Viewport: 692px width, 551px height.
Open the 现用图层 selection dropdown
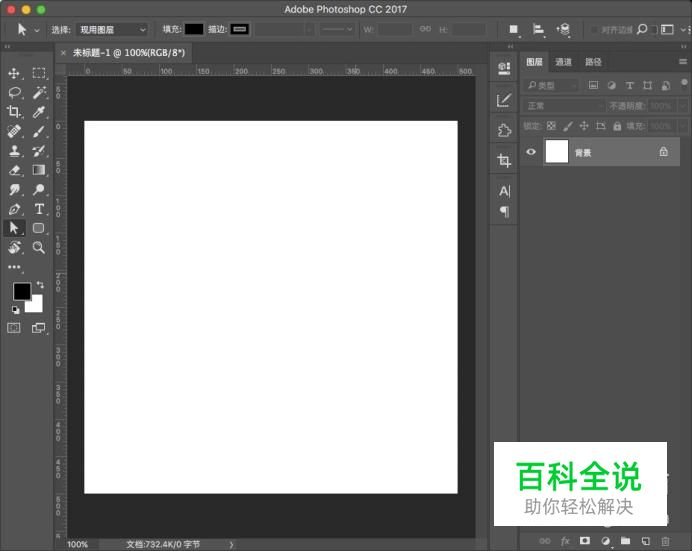point(112,30)
